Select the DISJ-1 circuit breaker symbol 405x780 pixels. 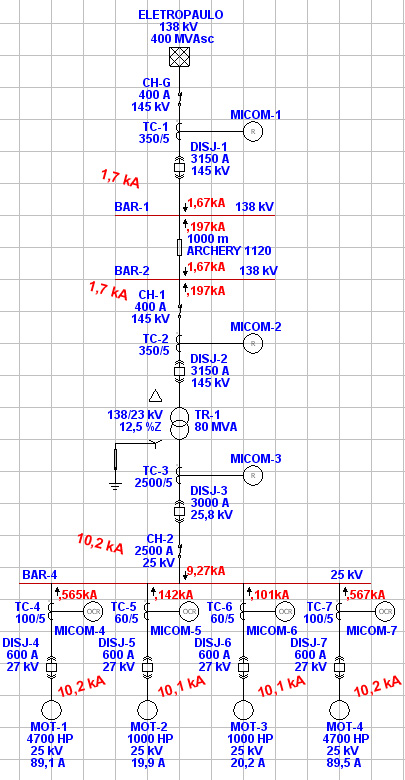(x=180, y=166)
